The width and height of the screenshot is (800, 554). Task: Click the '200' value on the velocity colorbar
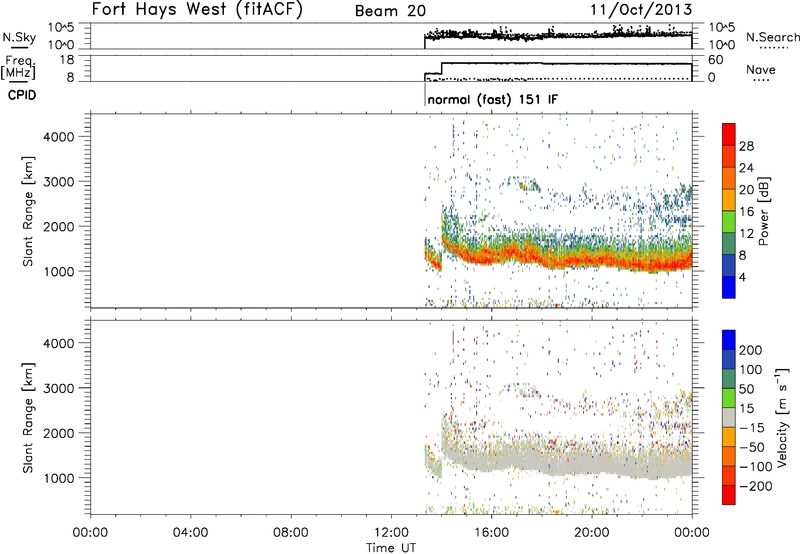tap(751, 350)
